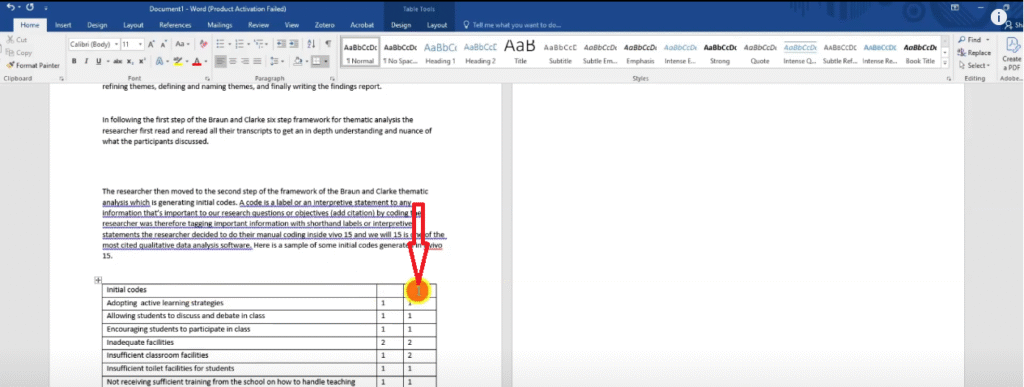The image size is (1024, 387).
Task: Apply the Title style
Action: click(520, 53)
